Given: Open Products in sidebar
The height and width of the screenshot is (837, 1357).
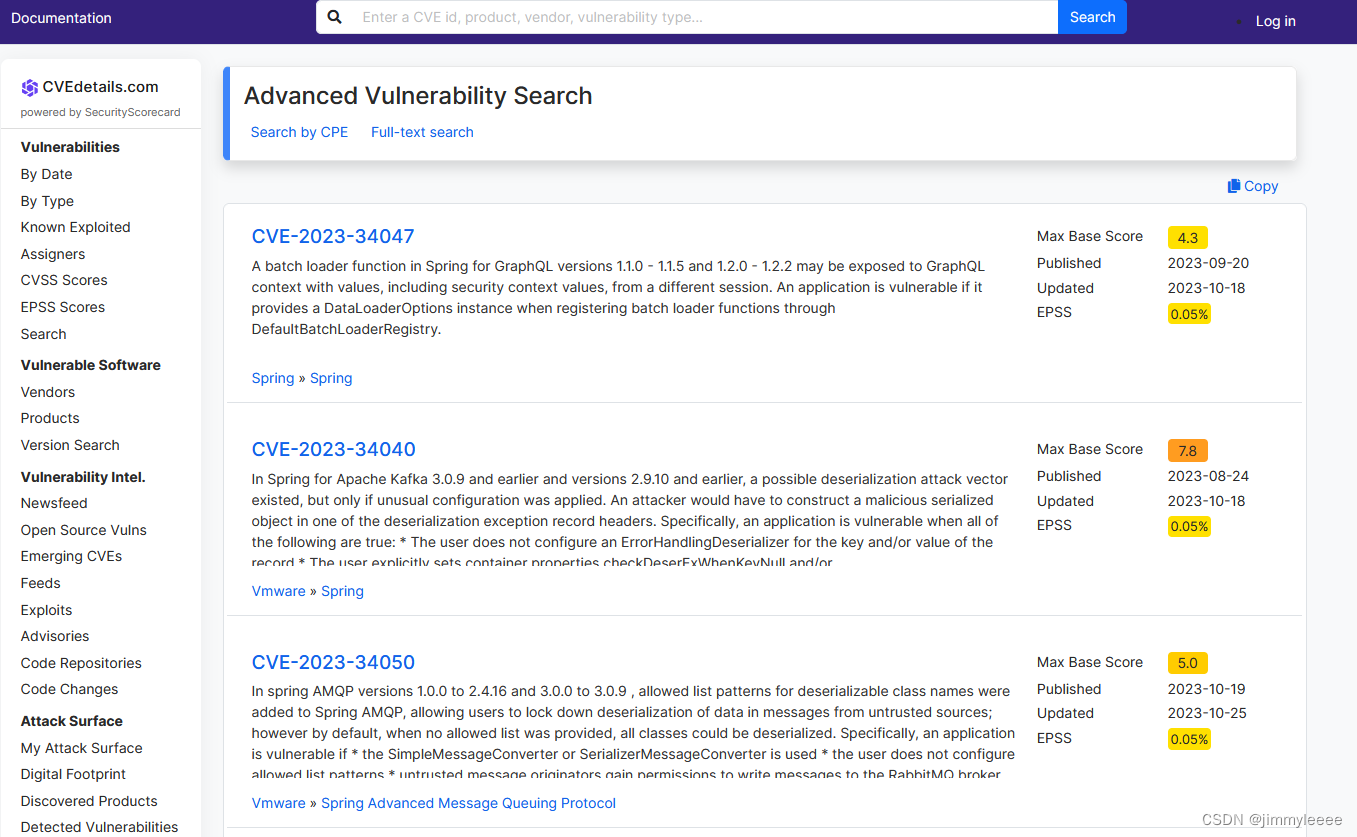Looking at the screenshot, I should coord(50,418).
